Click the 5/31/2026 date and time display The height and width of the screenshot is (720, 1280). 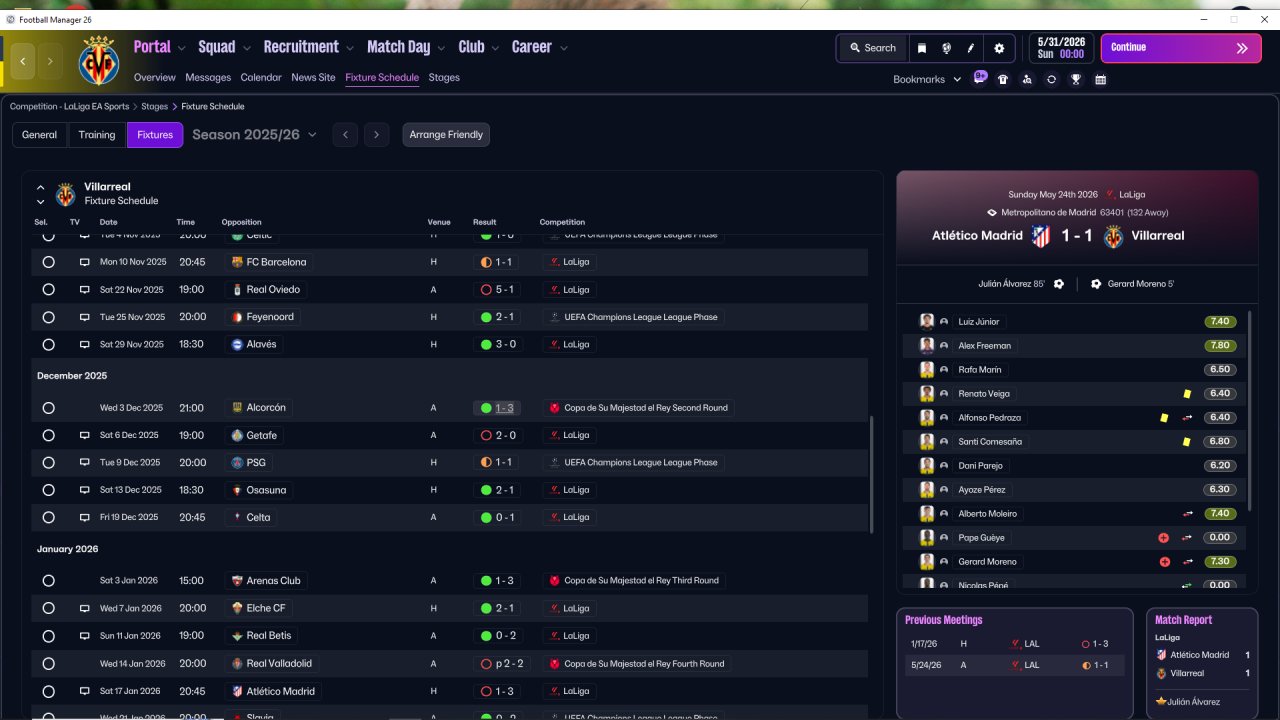click(x=1061, y=48)
